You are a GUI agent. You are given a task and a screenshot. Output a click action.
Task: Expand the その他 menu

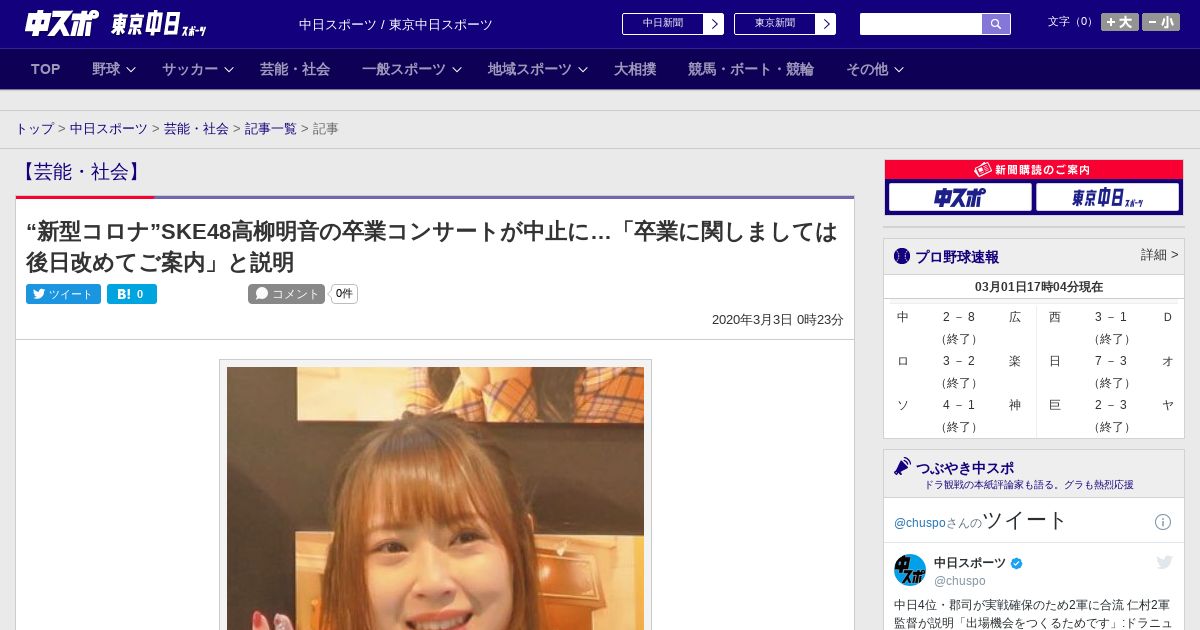[x=875, y=69]
